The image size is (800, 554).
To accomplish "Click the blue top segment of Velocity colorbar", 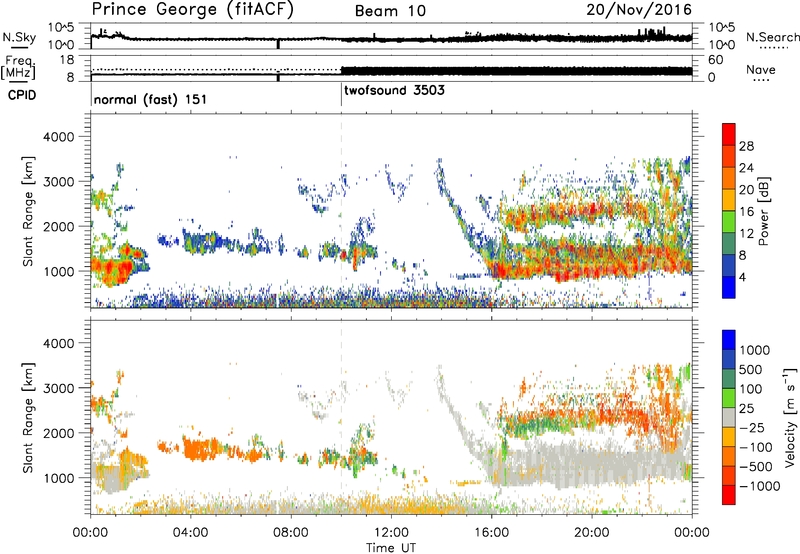I will tap(729, 340).
